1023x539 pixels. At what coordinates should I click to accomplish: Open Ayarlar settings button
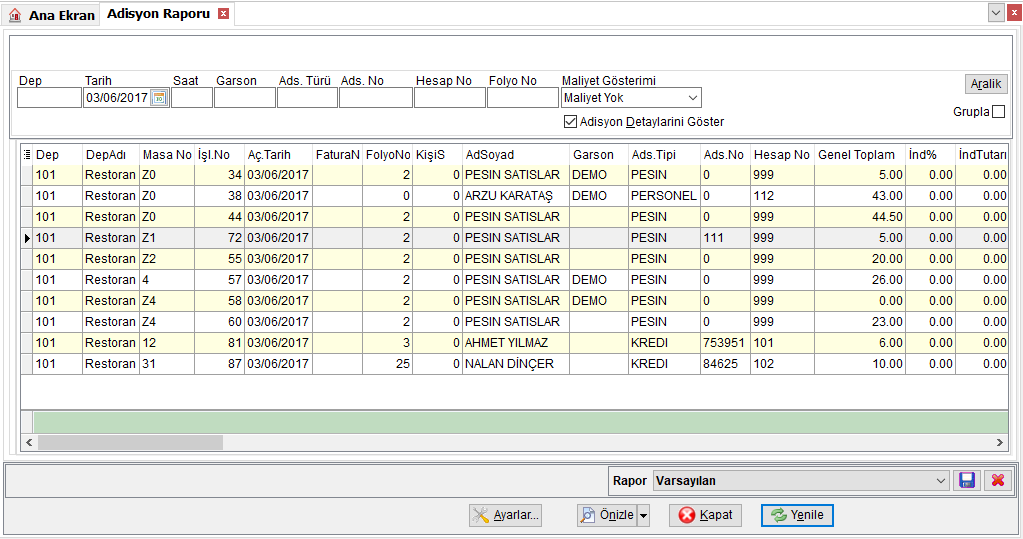coord(506,516)
